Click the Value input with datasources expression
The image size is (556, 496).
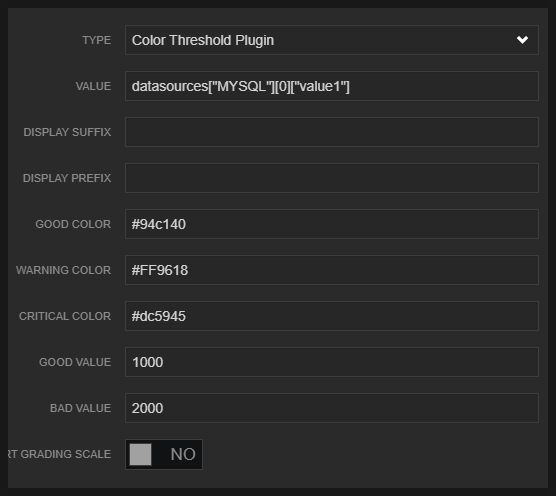[332, 86]
